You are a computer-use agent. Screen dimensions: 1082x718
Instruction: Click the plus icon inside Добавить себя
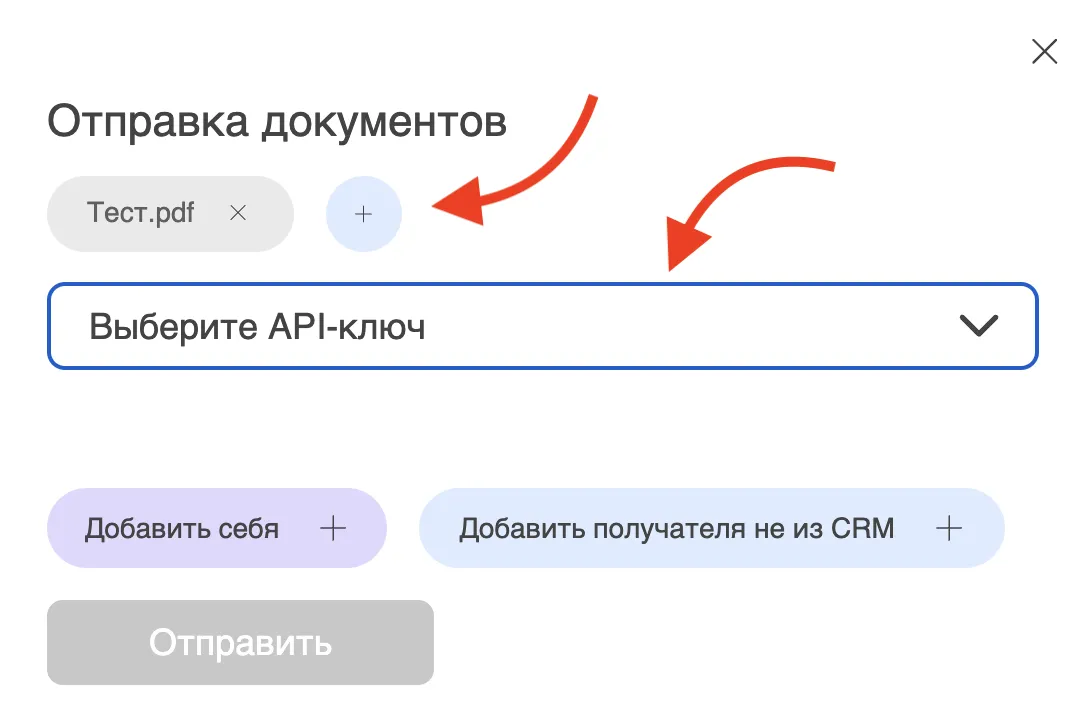[x=332, y=528]
